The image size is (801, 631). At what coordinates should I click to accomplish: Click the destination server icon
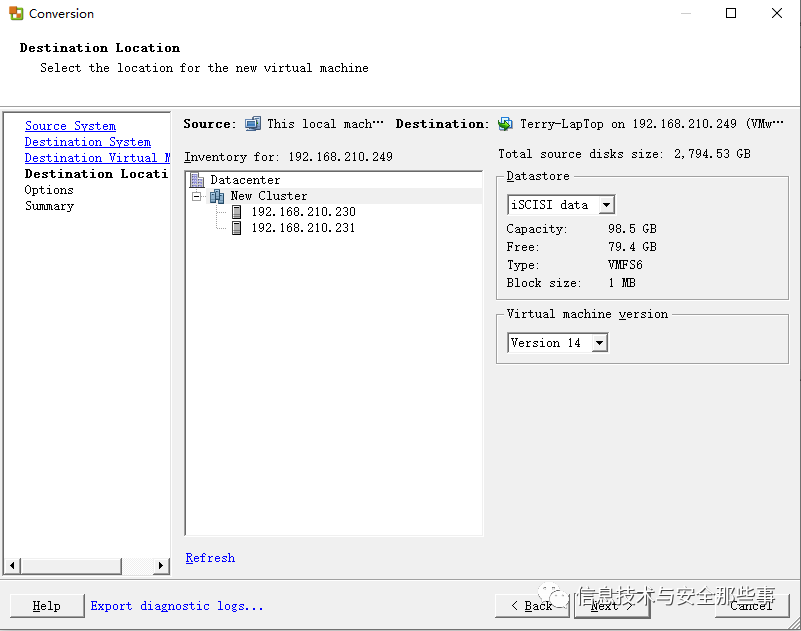click(x=505, y=124)
